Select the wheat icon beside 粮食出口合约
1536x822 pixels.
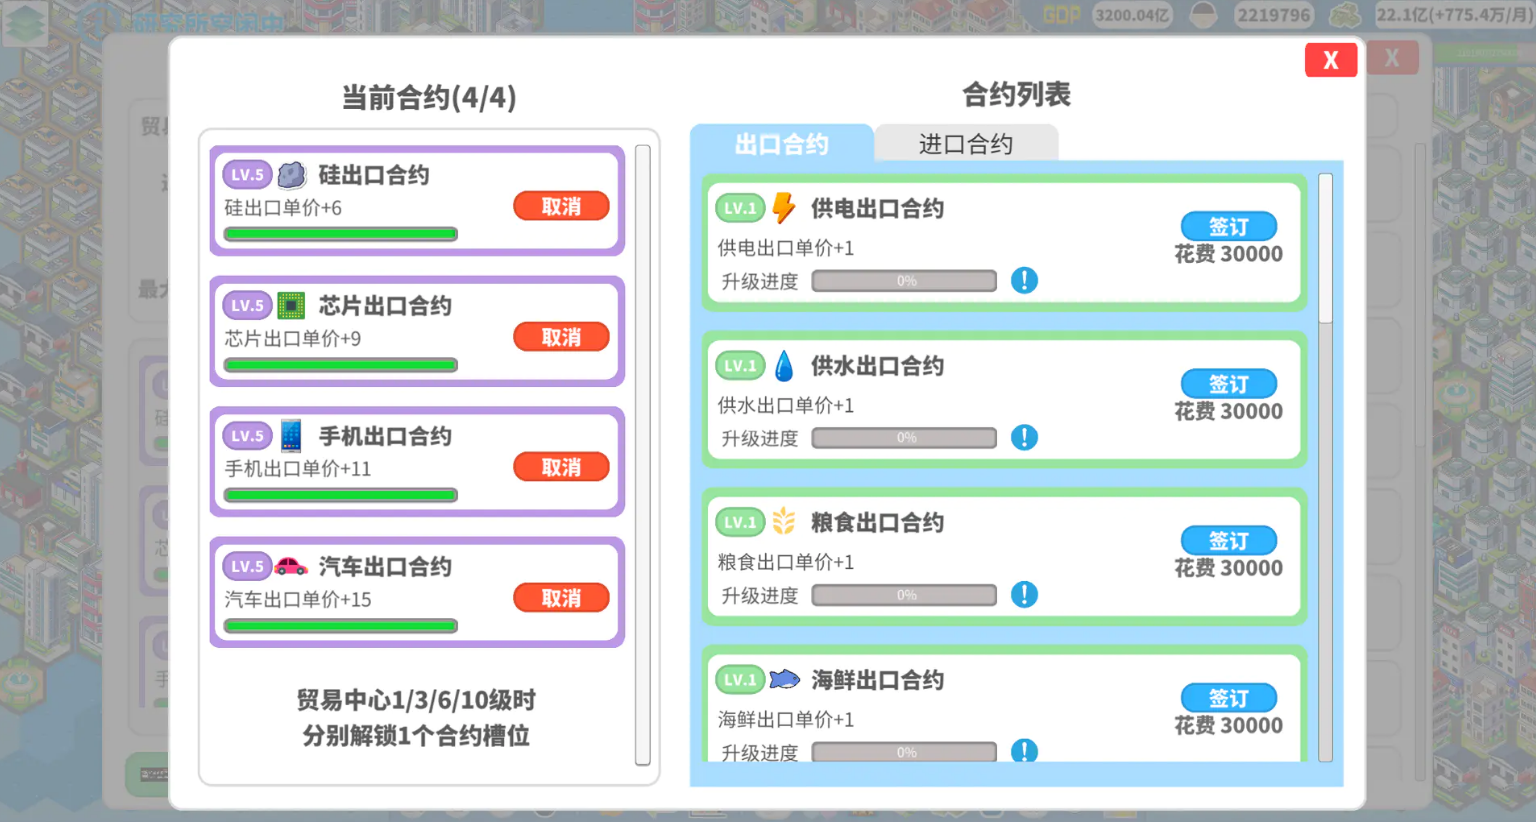(783, 521)
